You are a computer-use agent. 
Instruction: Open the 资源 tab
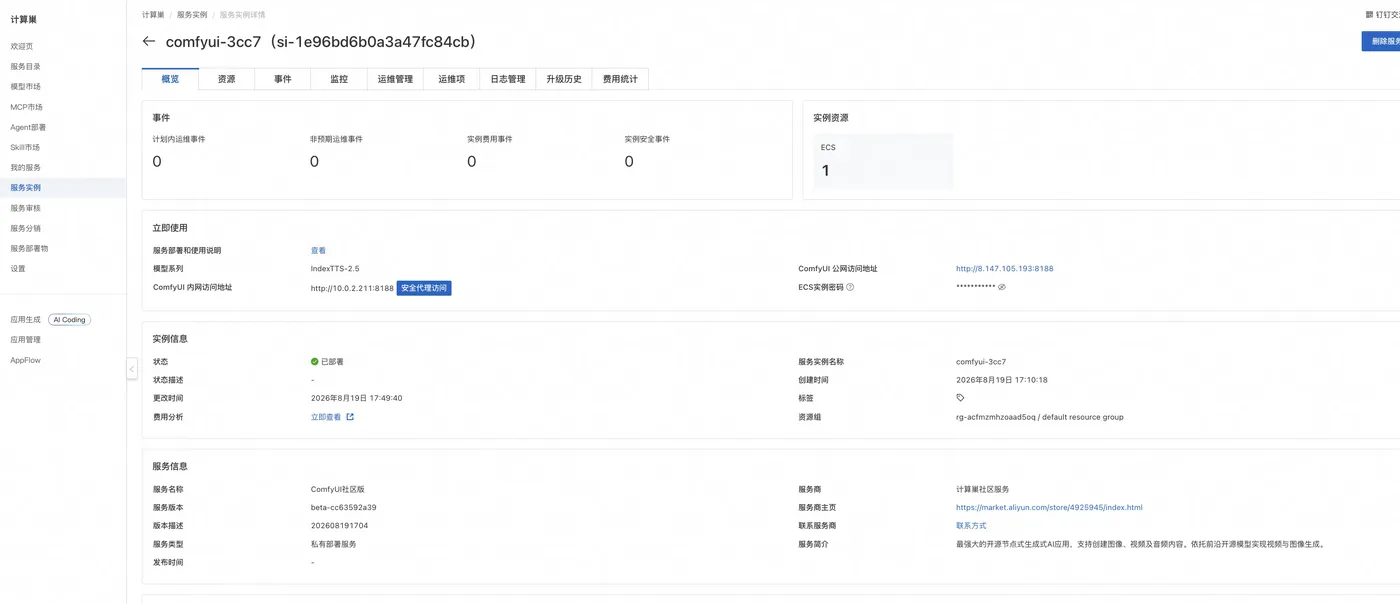(x=227, y=79)
